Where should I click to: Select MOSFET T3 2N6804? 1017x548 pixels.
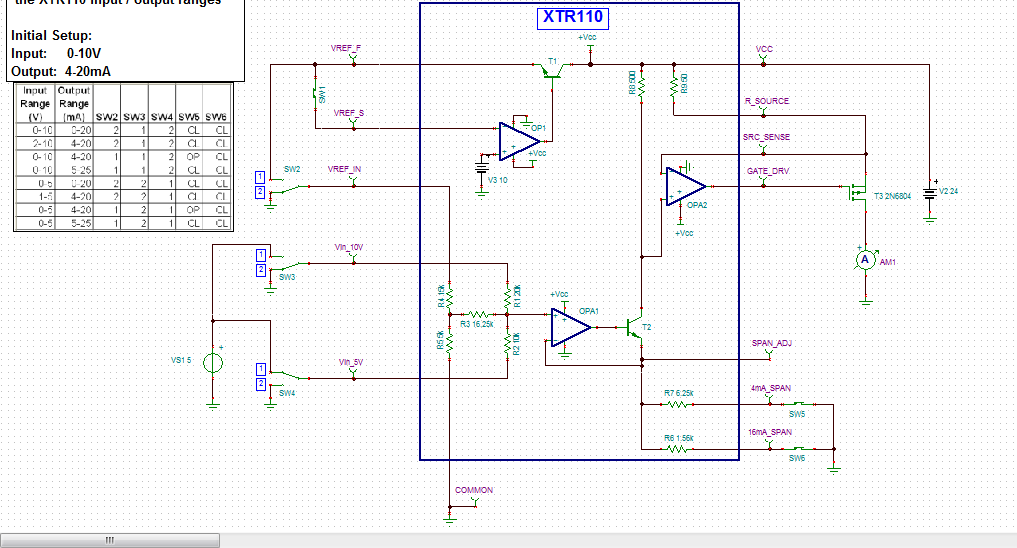click(859, 192)
